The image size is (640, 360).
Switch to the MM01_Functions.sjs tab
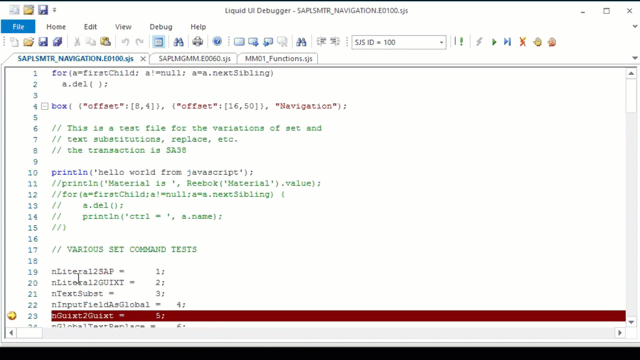coord(278,59)
